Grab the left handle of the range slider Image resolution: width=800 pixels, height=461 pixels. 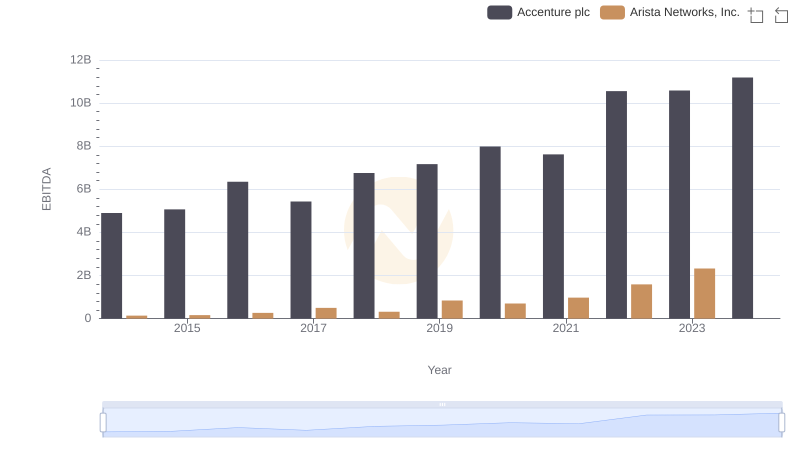(103, 423)
